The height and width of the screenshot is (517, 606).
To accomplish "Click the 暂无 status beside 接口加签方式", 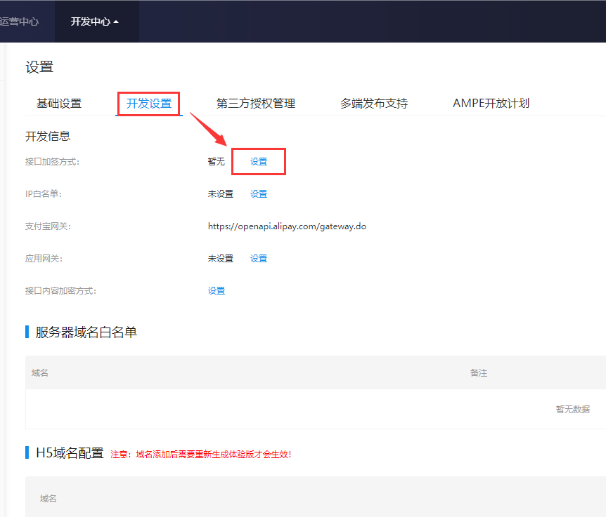I will pyautogui.click(x=216, y=161).
